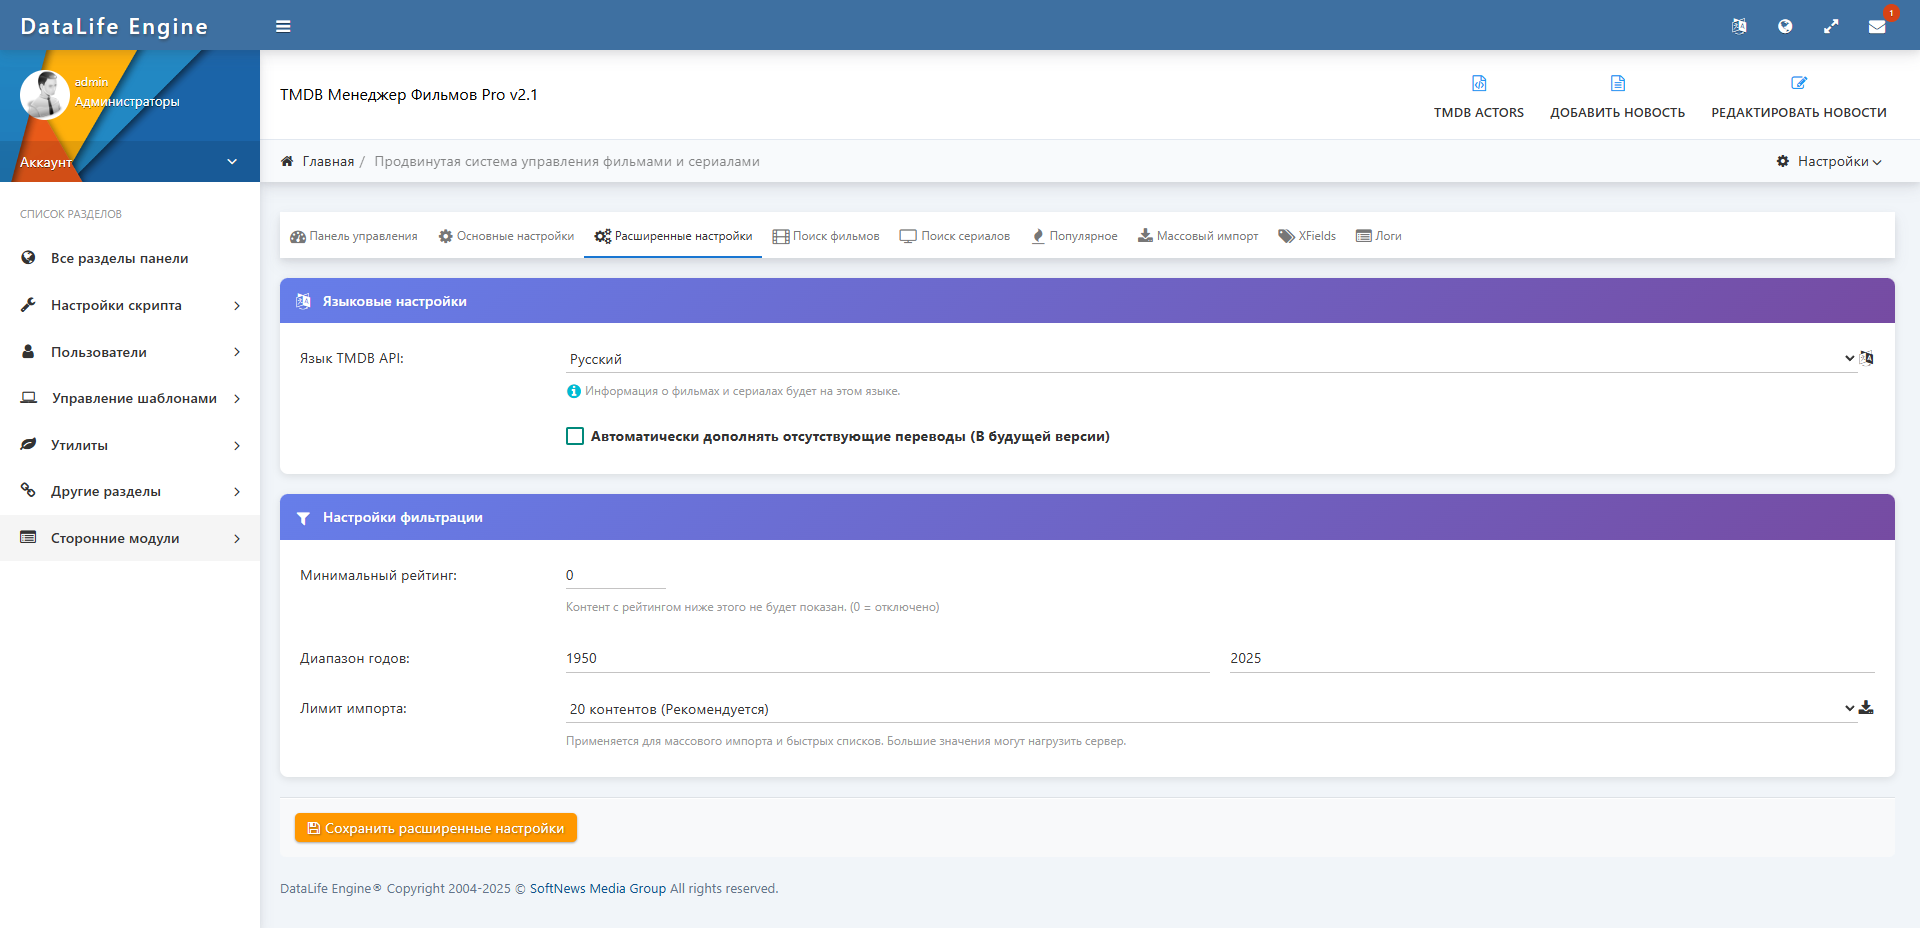Open the import limit dropdown

(x=1210, y=709)
